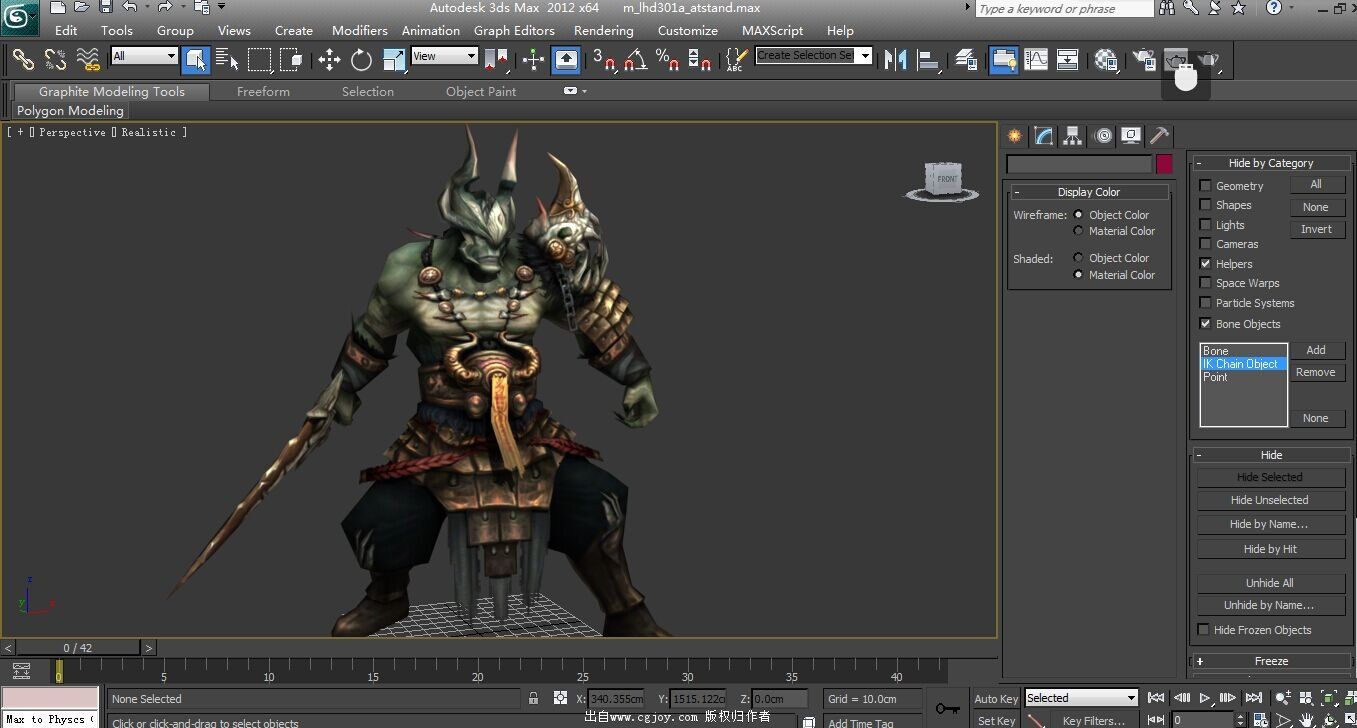Screen dimensions: 1357x728
Task: Open the Graph Editors menu
Action: (x=514, y=31)
